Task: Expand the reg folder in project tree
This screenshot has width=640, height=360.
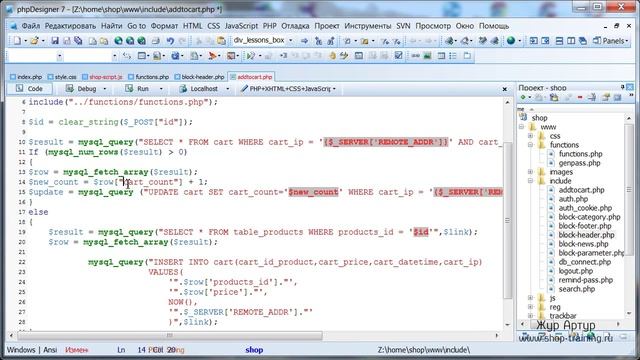Action: pyautogui.click(x=530, y=307)
